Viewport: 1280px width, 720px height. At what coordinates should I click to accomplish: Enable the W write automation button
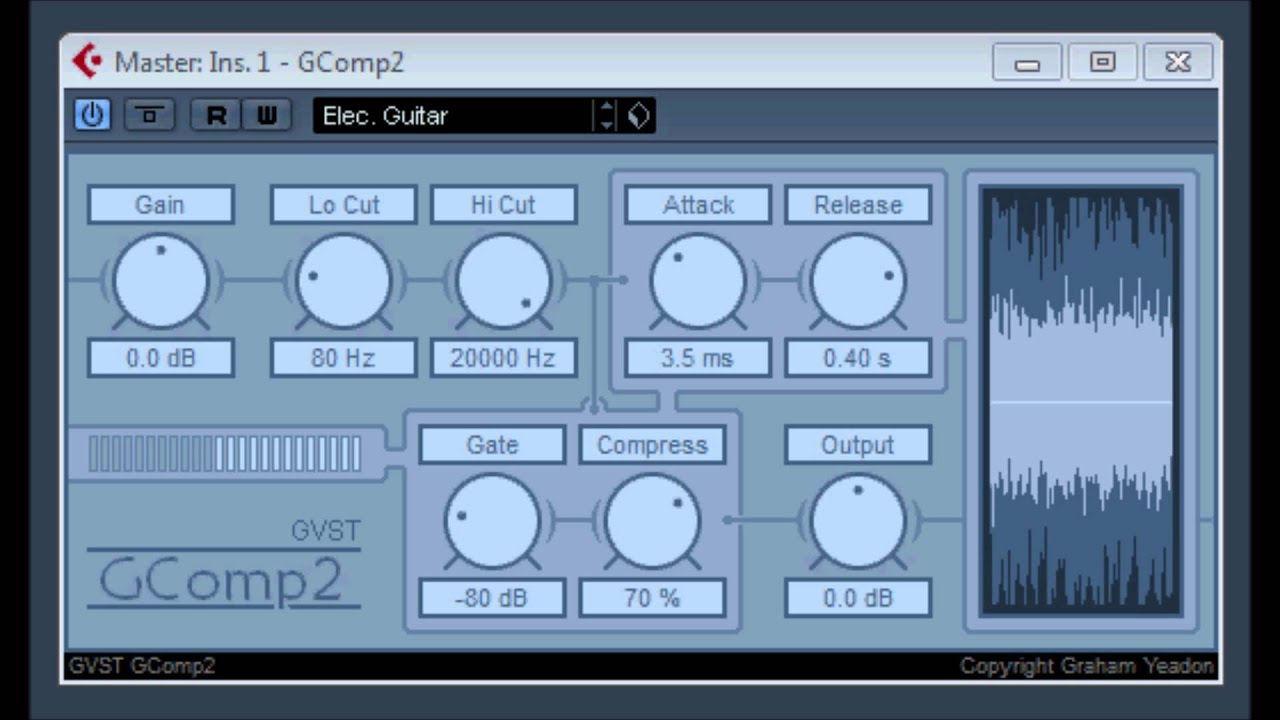(x=266, y=115)
